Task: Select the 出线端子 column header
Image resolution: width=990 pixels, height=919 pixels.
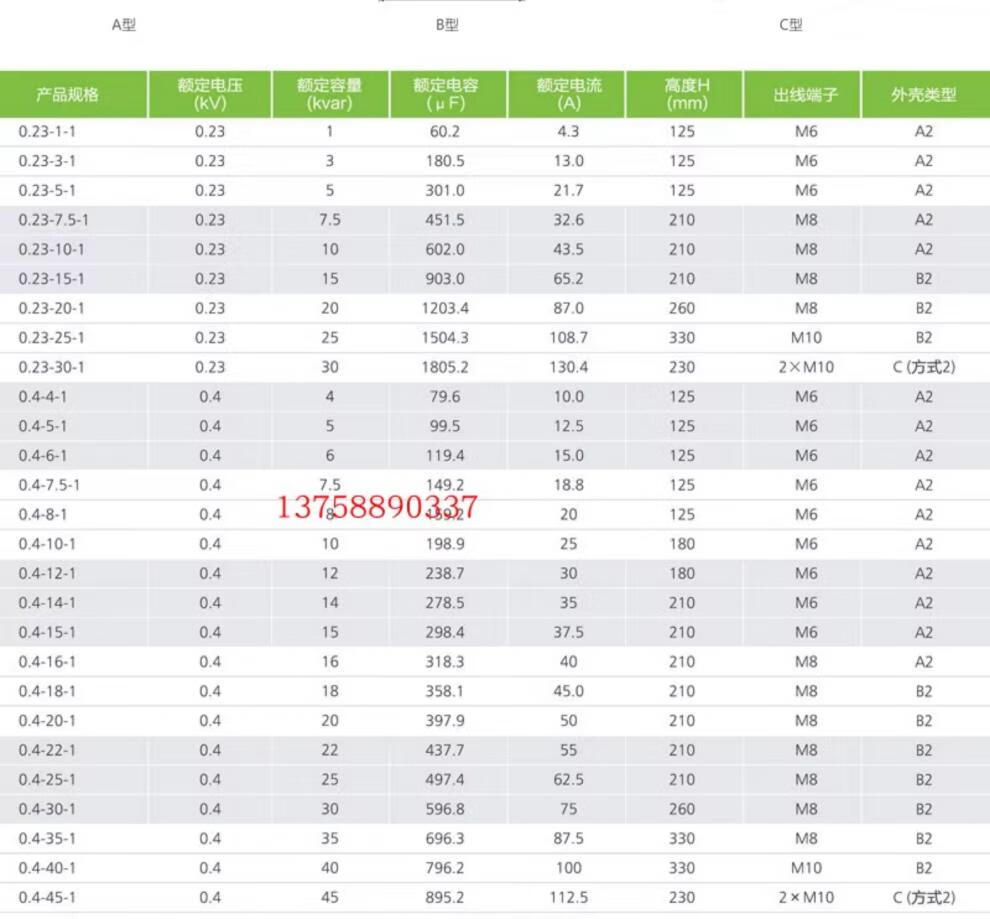Action: tap(805, 95)
